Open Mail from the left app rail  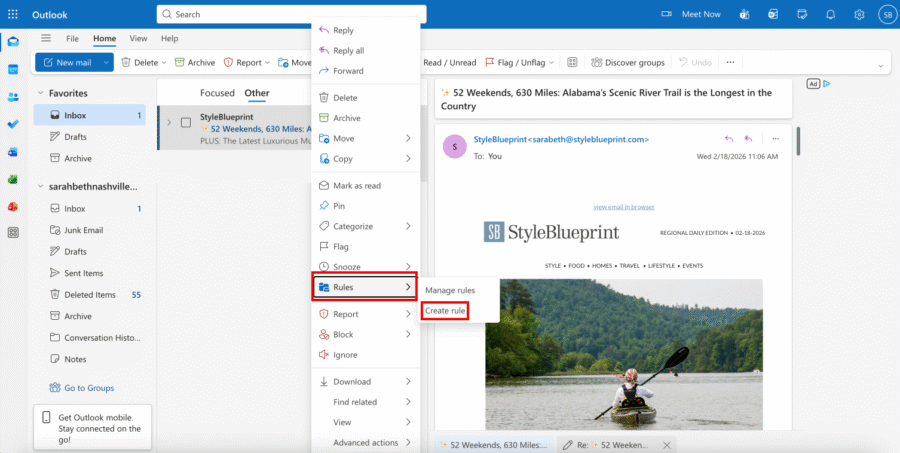click(x=13, y=42)
